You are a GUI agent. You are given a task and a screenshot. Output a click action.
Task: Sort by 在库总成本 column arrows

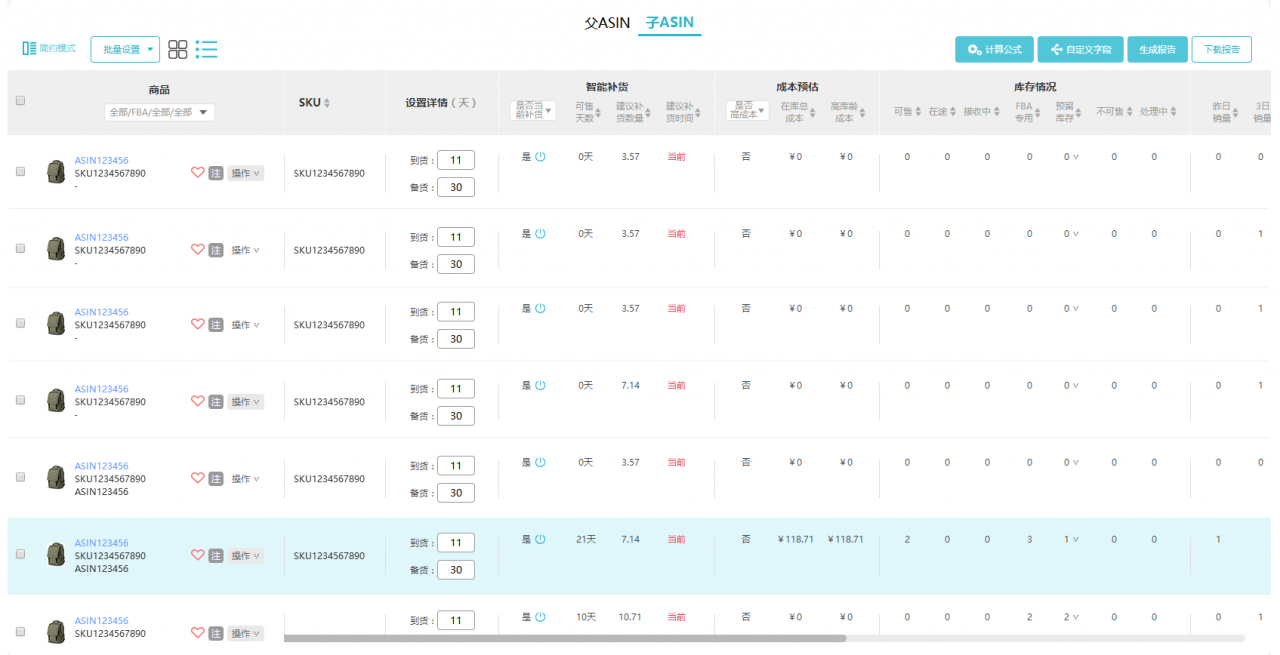point(811,113)
